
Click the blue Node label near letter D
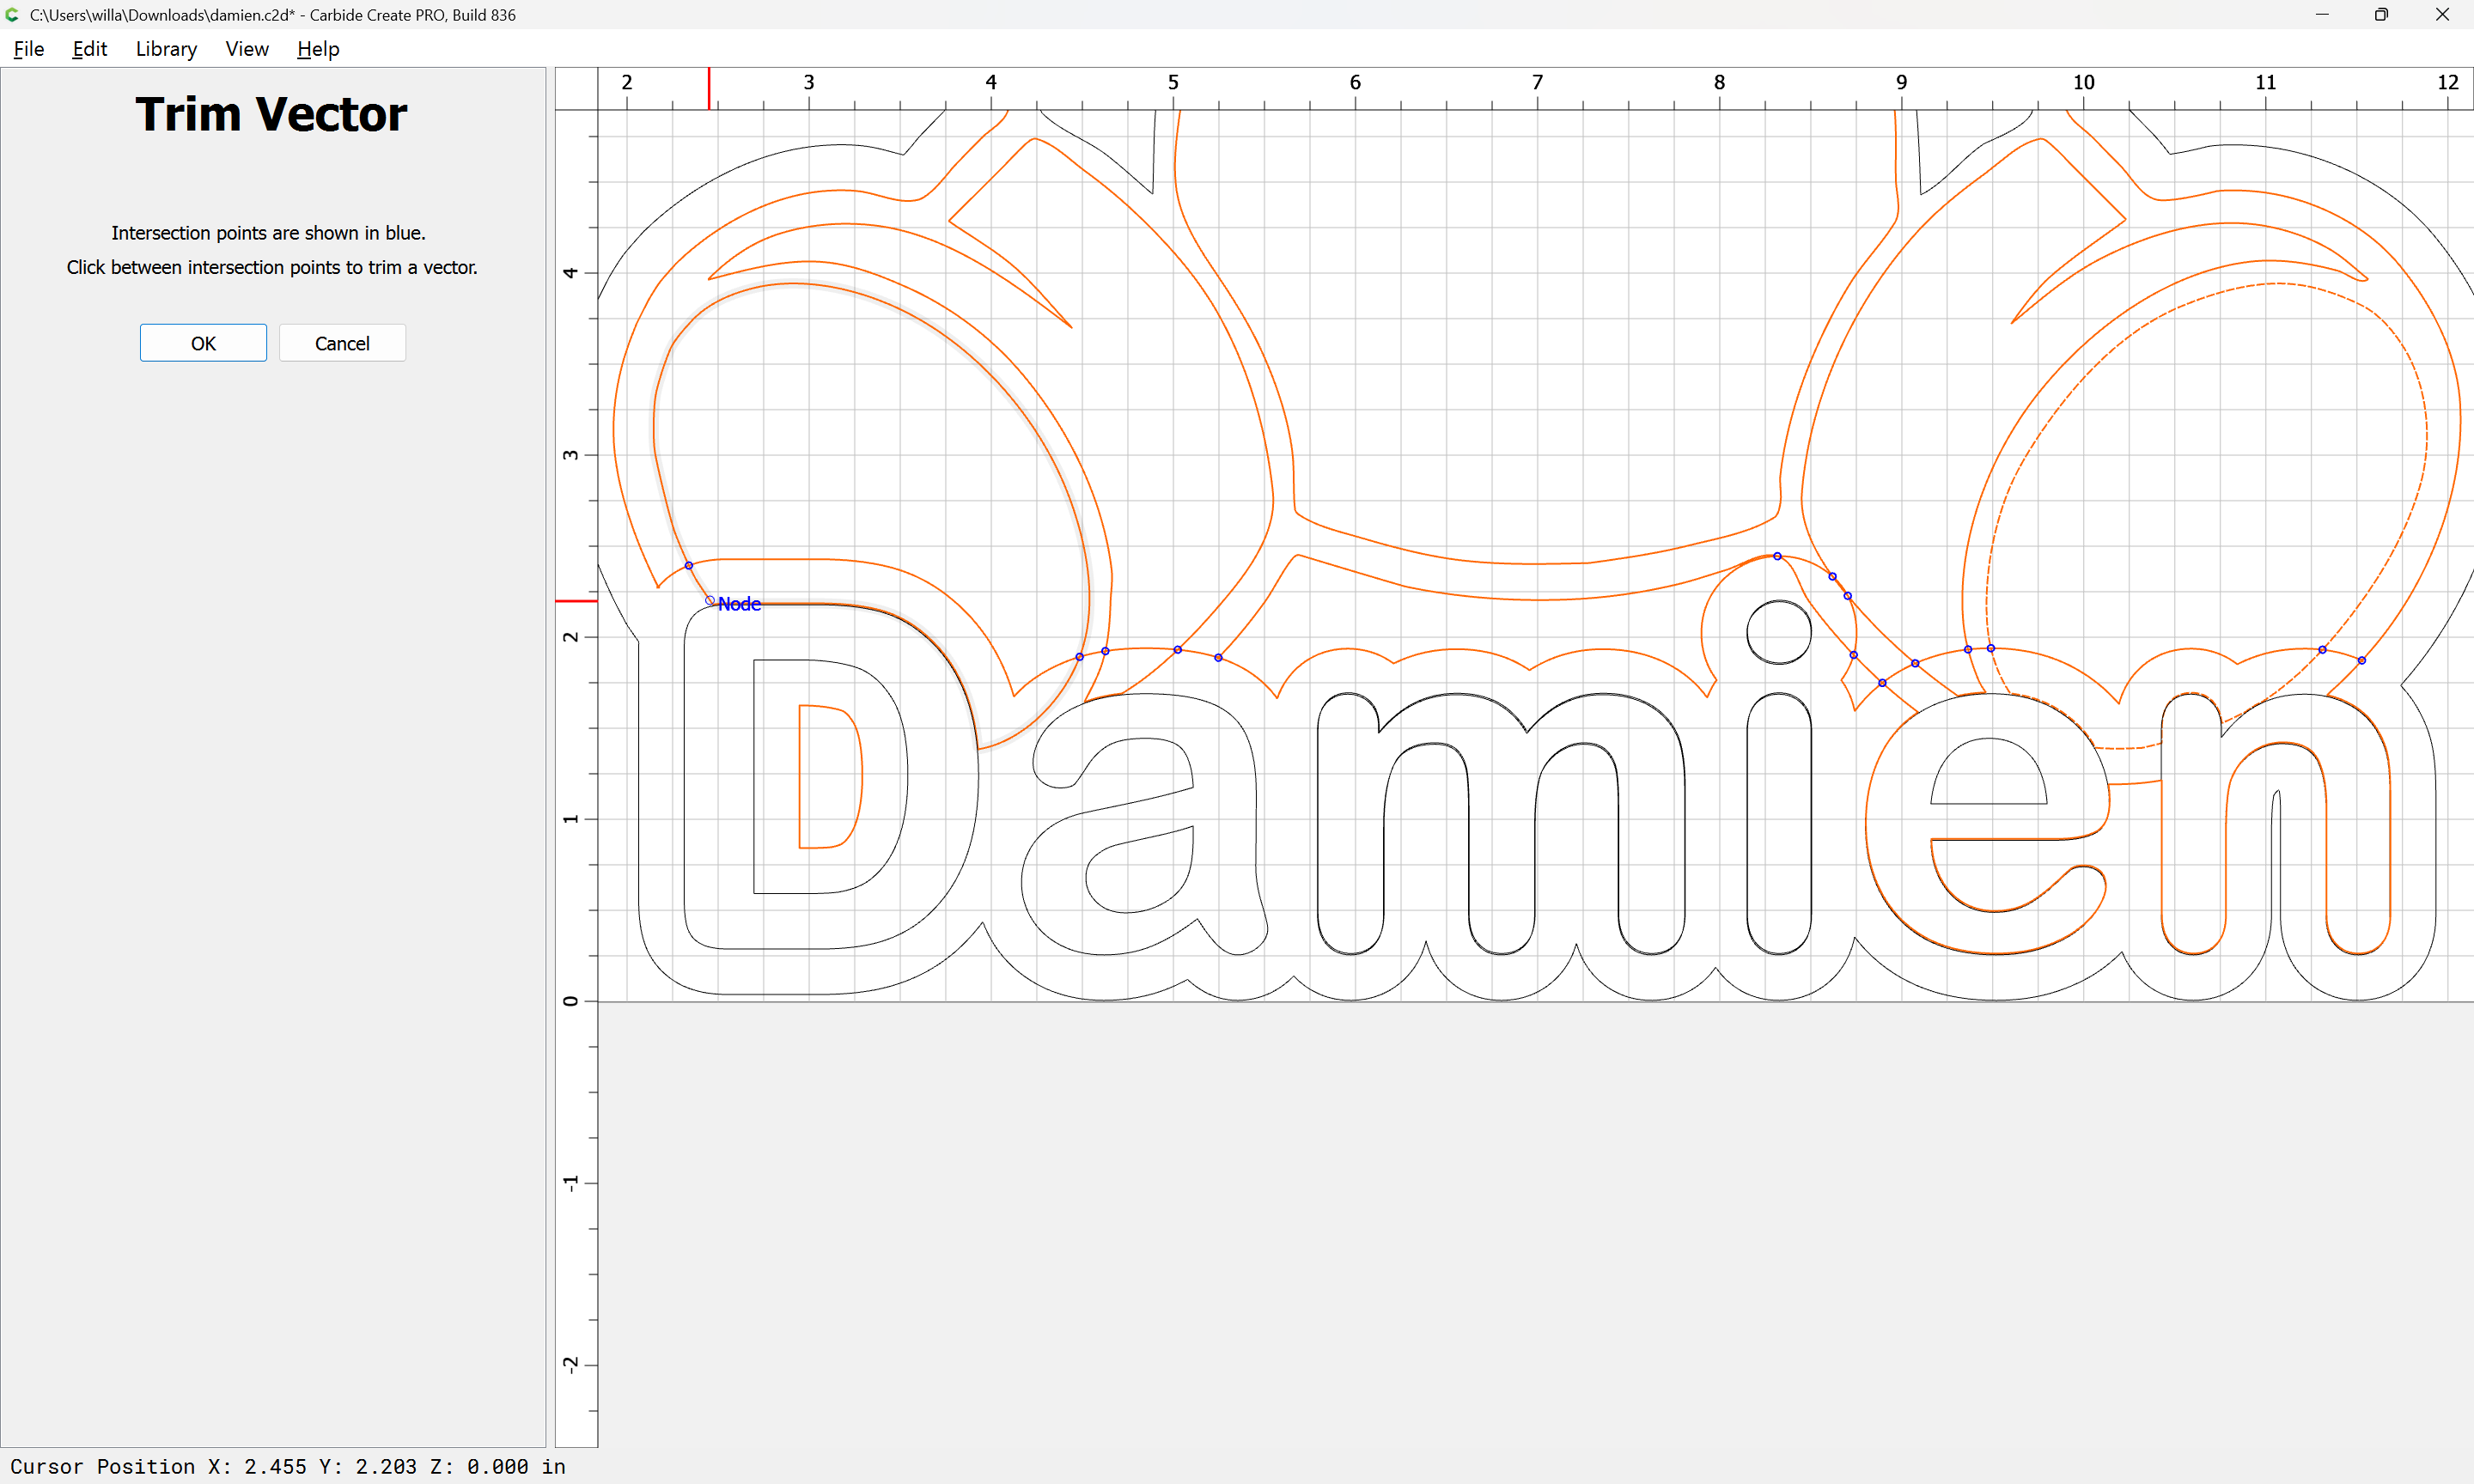[x=739, y=604]
